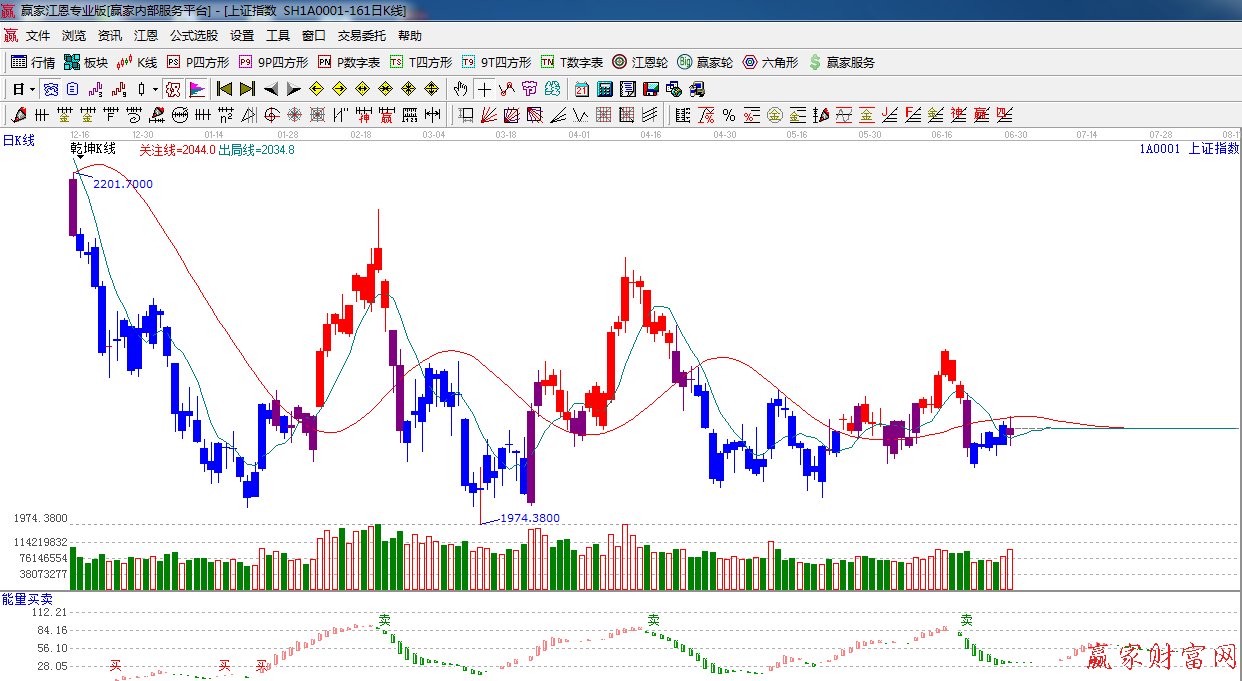Open the 江恩轮 Gann wheel tool
Image resolution: width=1242 pixels, height=681 pixels.
click(640, 62)
